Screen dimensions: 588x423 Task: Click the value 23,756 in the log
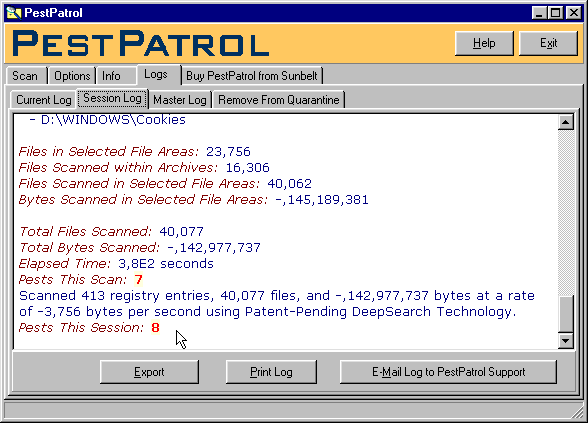pyautogui.click(x=228, y=152)
